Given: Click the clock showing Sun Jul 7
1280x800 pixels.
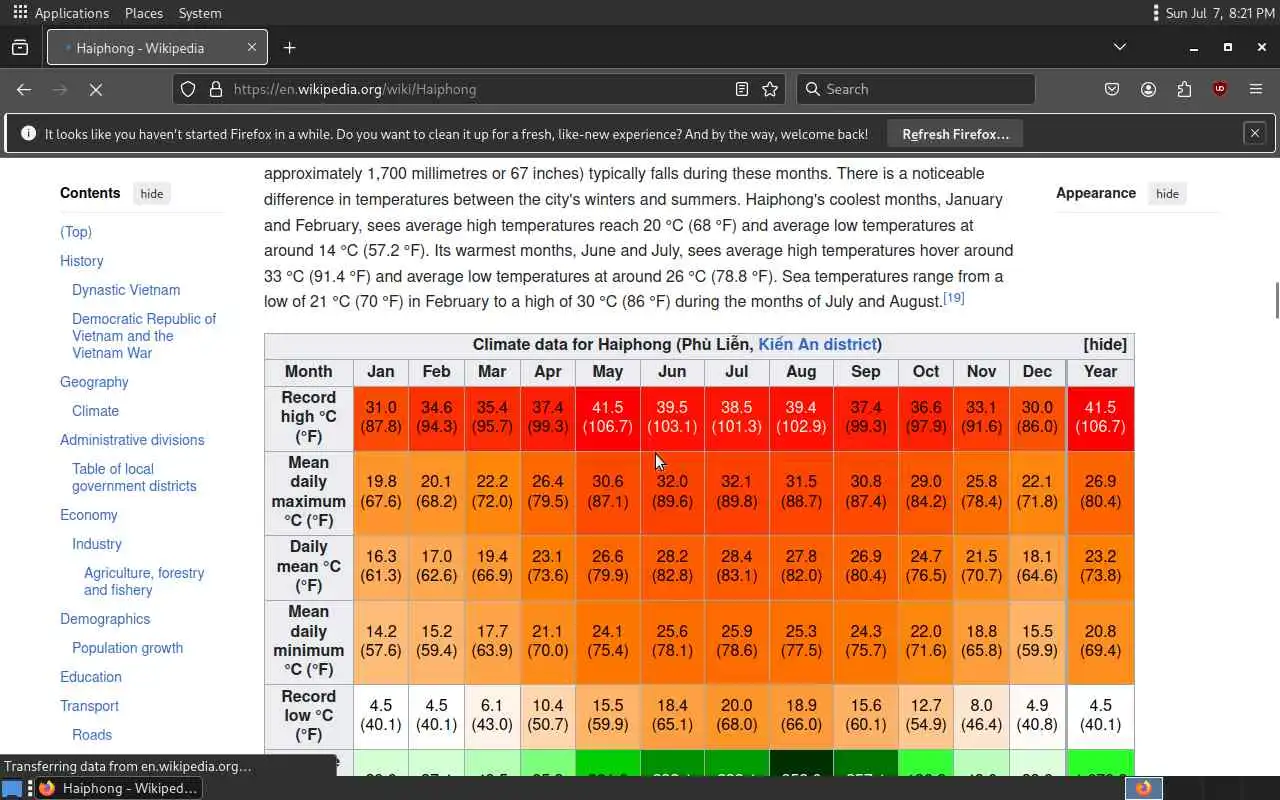Looking at the screenshot, I should click(x=1220, y=13).
